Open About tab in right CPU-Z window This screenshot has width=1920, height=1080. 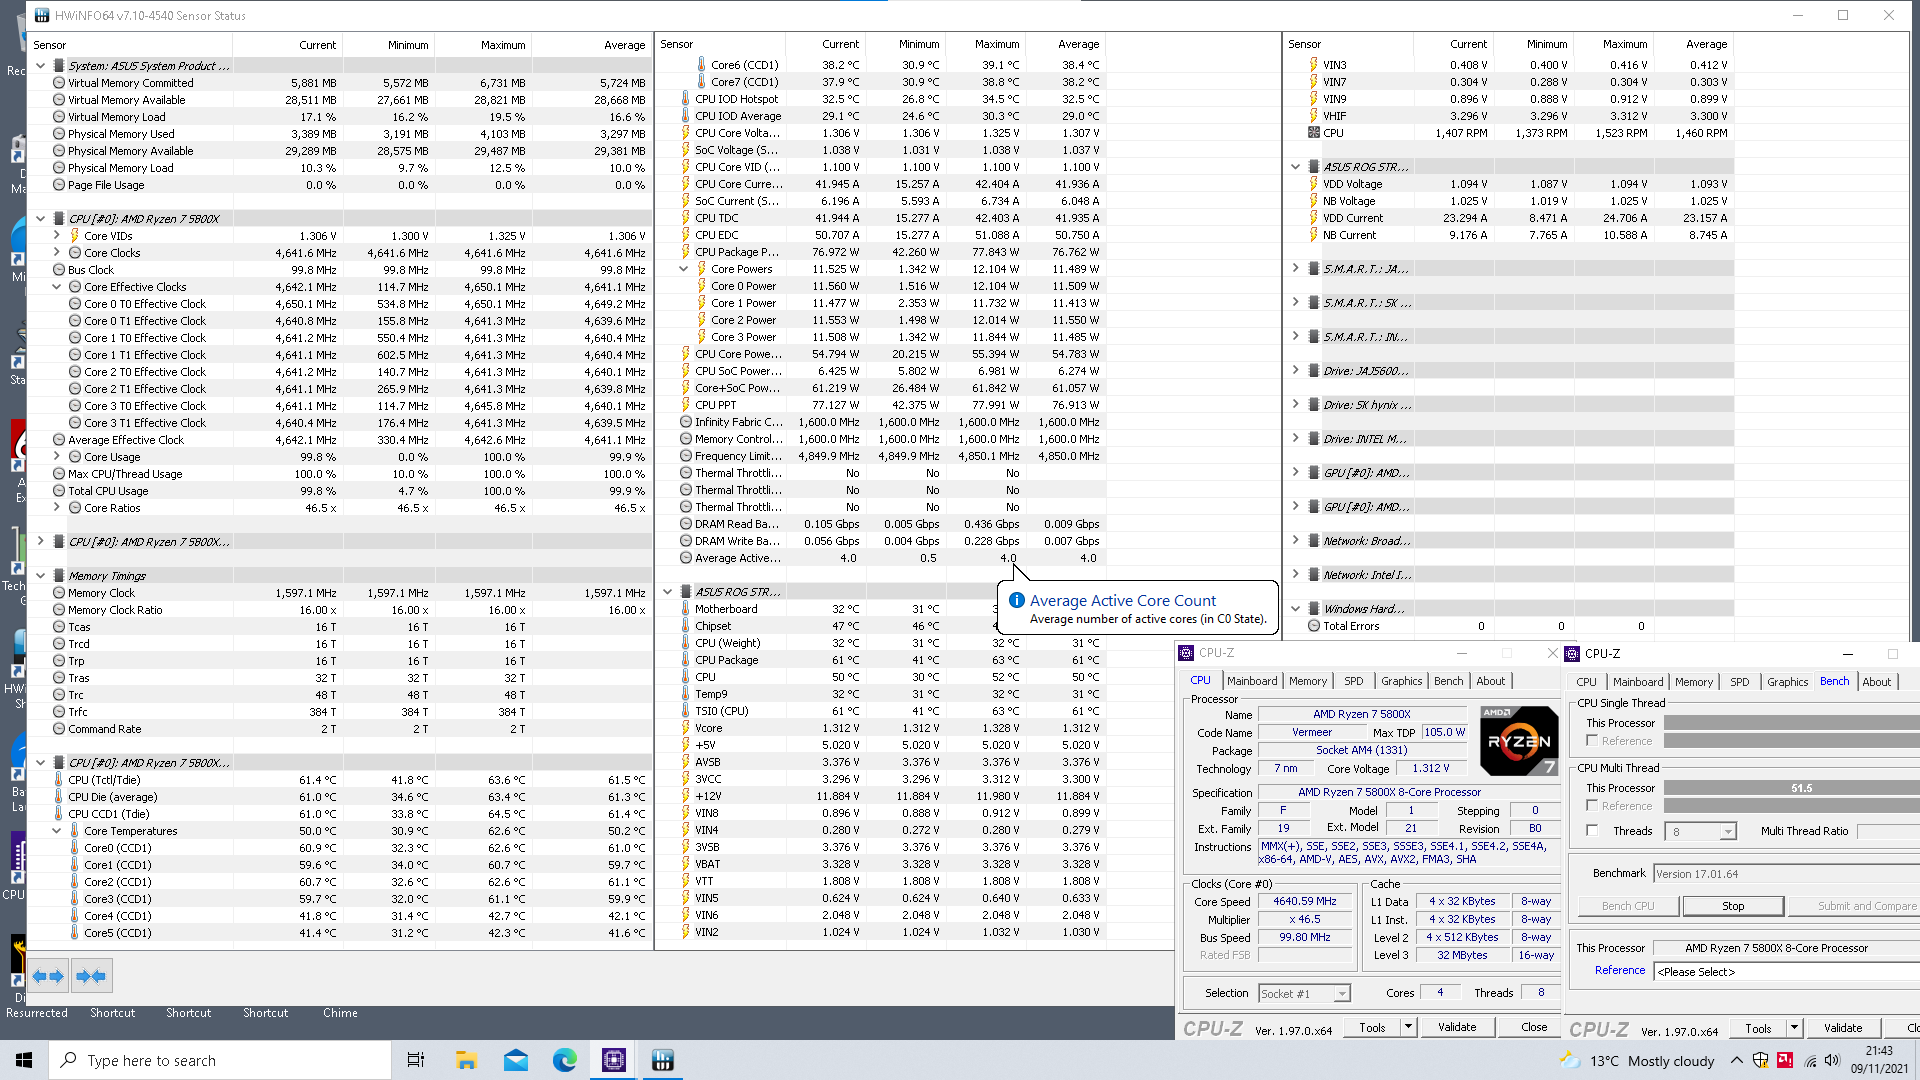pyautogui.click(x=1876, y=682)
